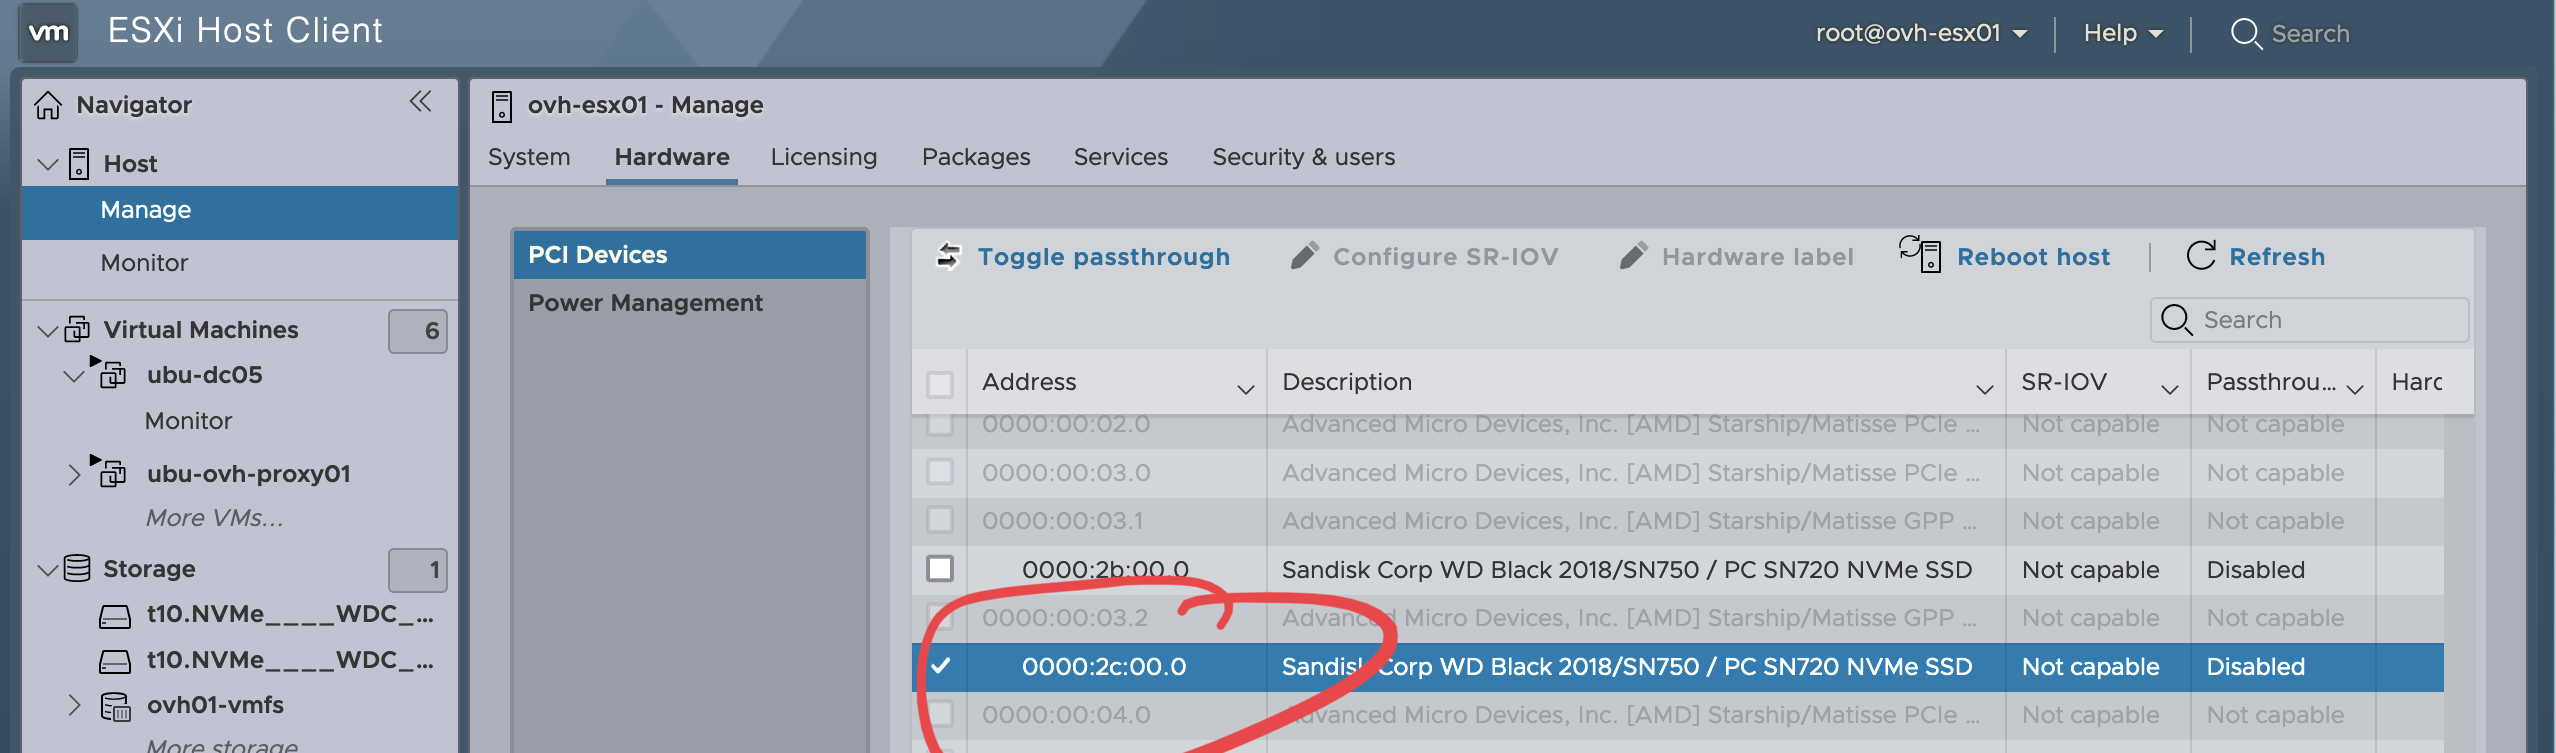Click the ovh01-vmfs datastore icon
This screenshot has width=2556, height=753.
(x=115, y=707)
